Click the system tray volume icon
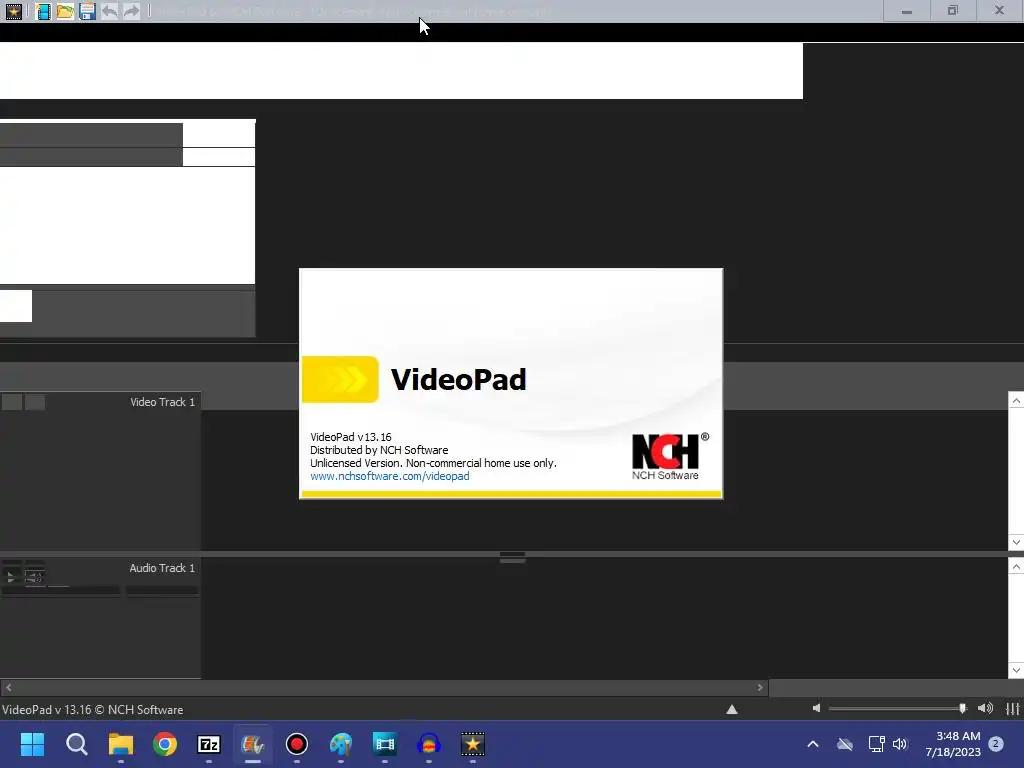Screen dimensions: 1024x768 point(900,744)
